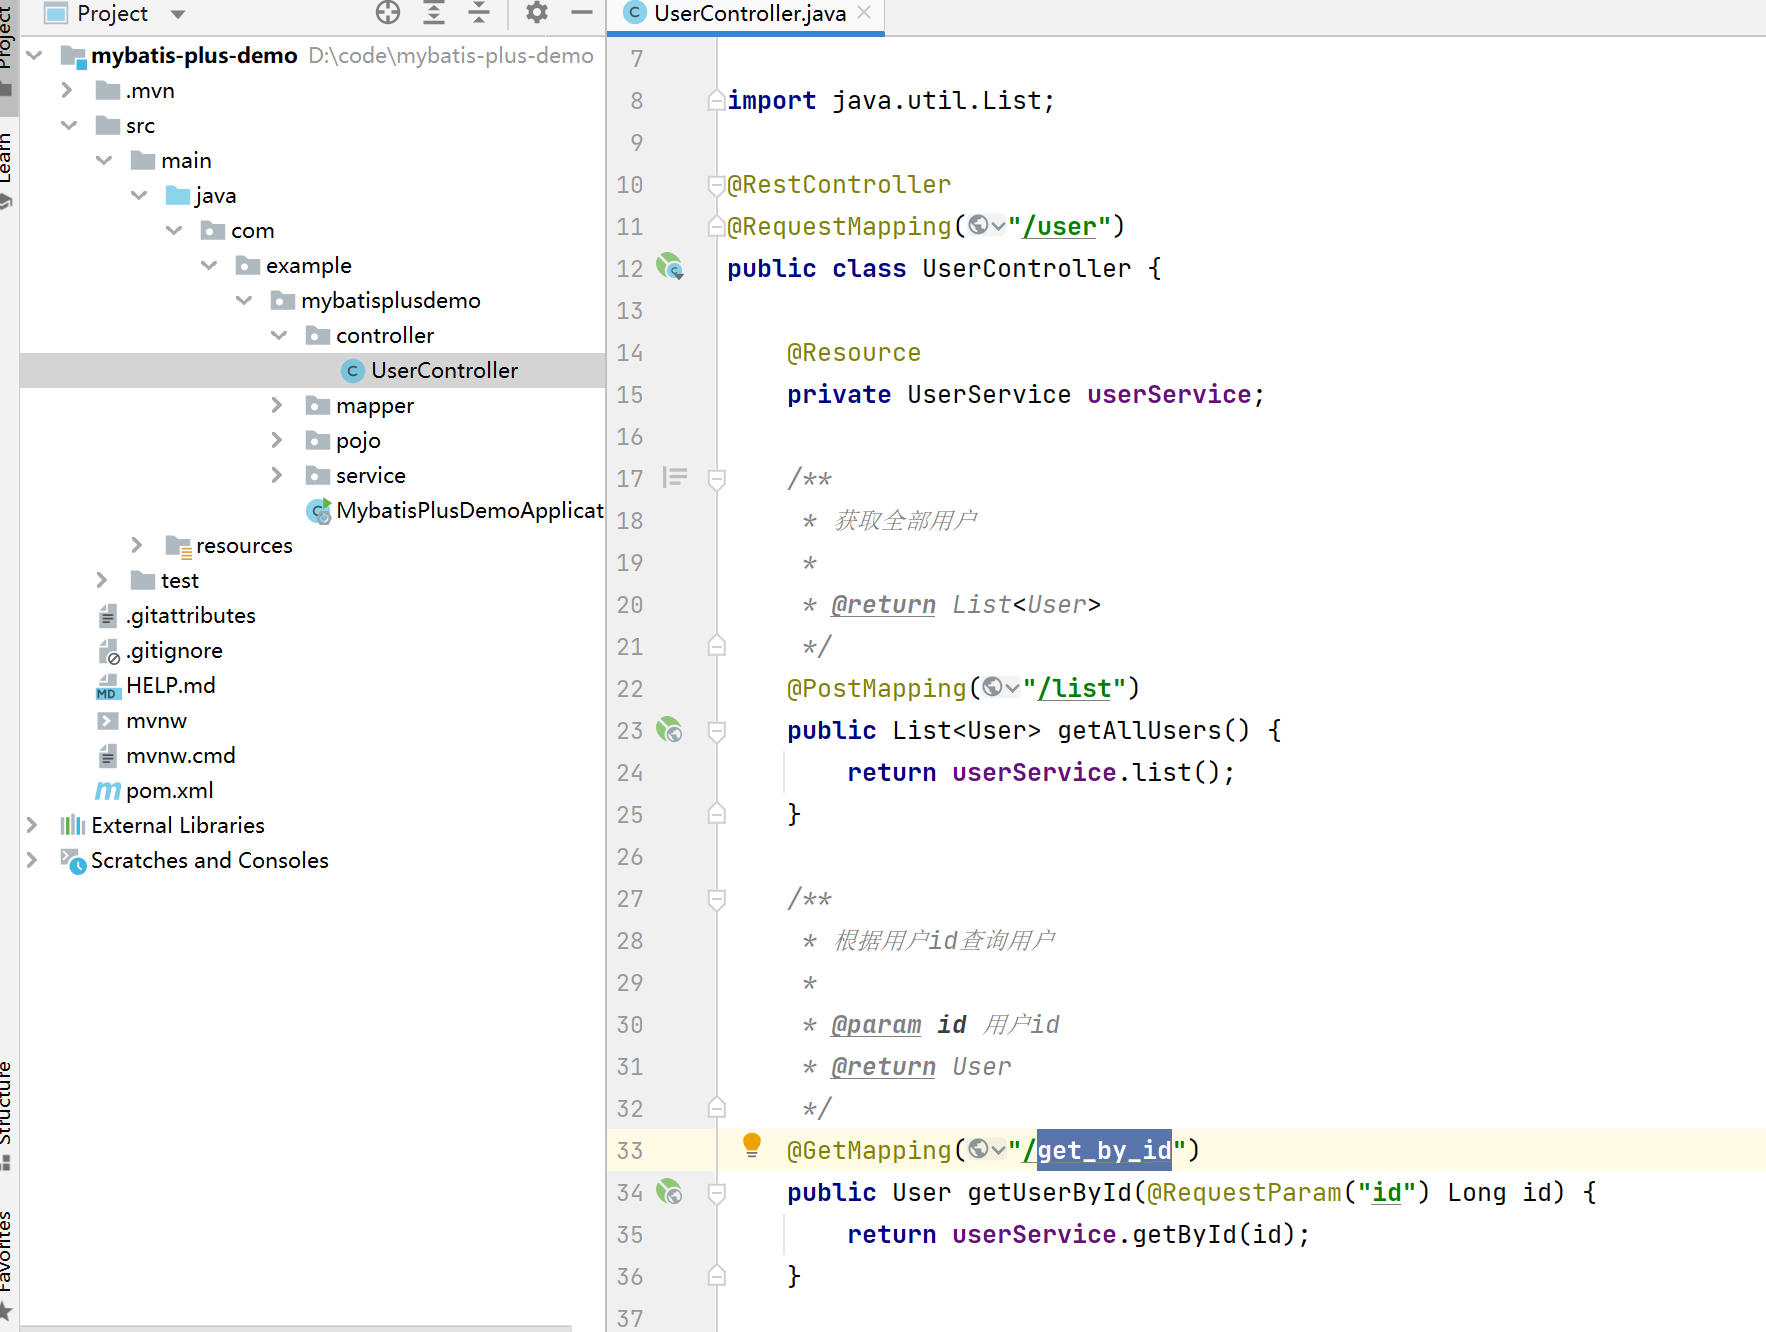Click the Expand All icon in Project toolbar
This screenshot has width=1766, height=1332.
coord(434,13)
